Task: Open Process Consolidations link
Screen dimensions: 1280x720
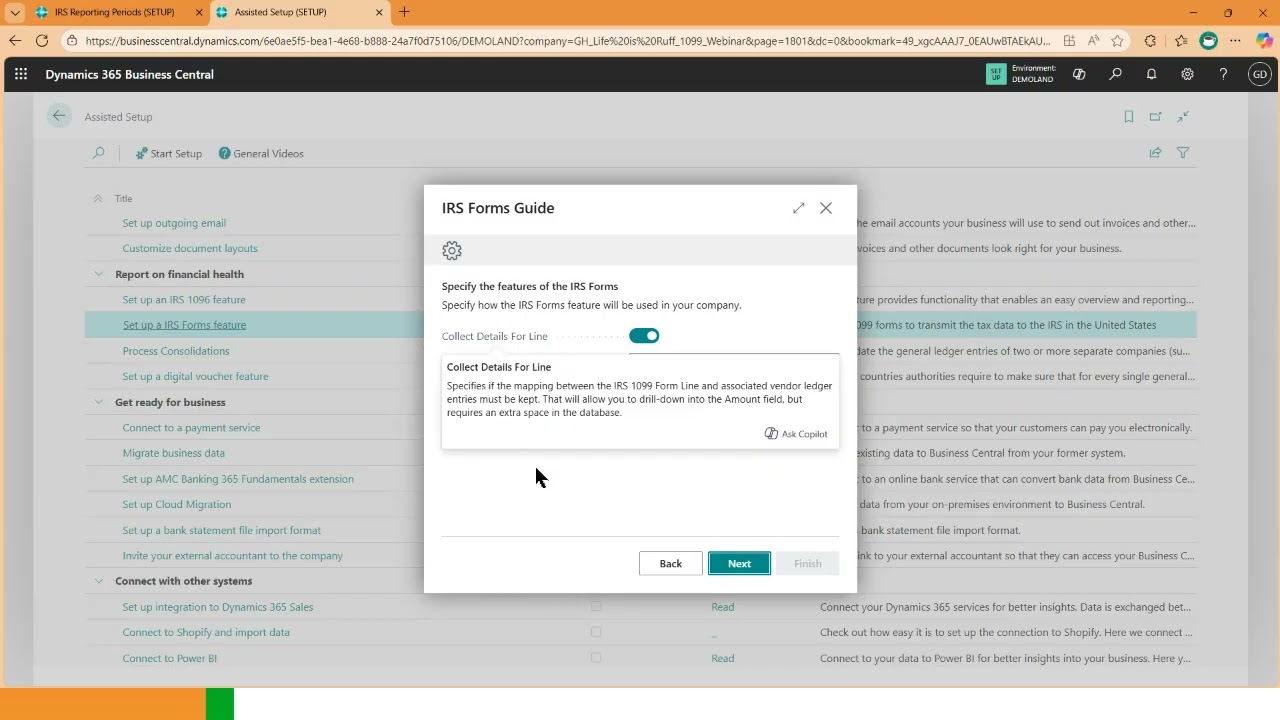Action: coord(176,351)
